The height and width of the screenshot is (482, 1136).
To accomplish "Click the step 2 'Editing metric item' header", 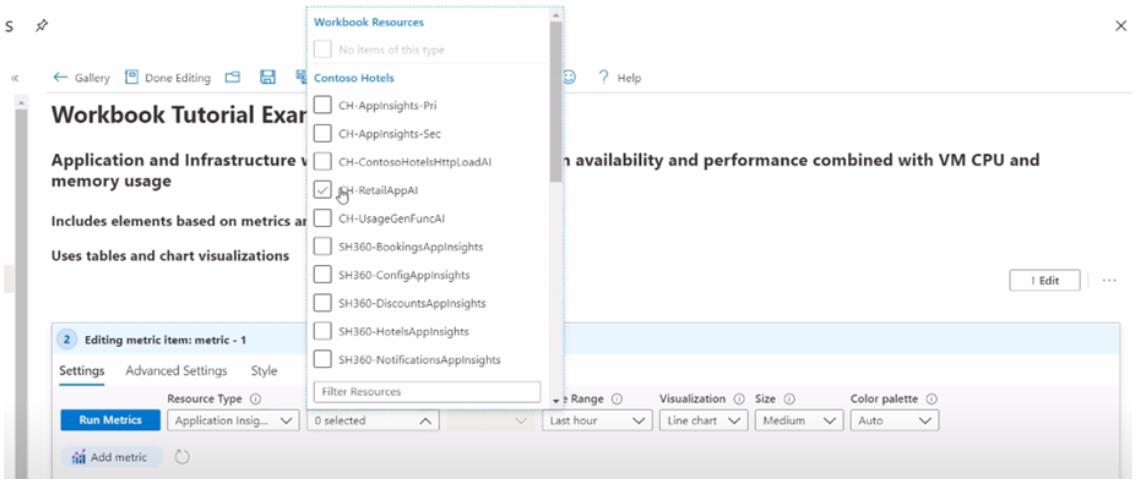I will pyautogui.click(x=586, y=339).
